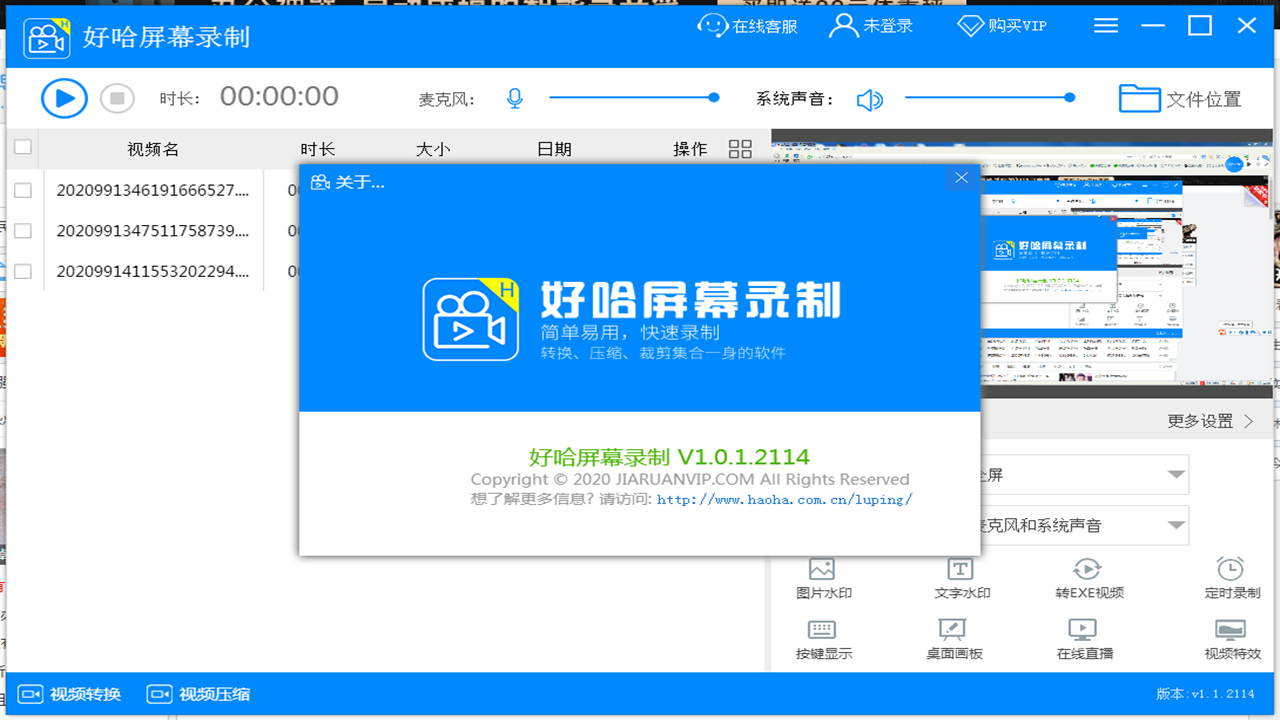Launch the 在线直播 live streaming feature
The height and width of the screenshot is (720, 1280).
coord(1083,640)
